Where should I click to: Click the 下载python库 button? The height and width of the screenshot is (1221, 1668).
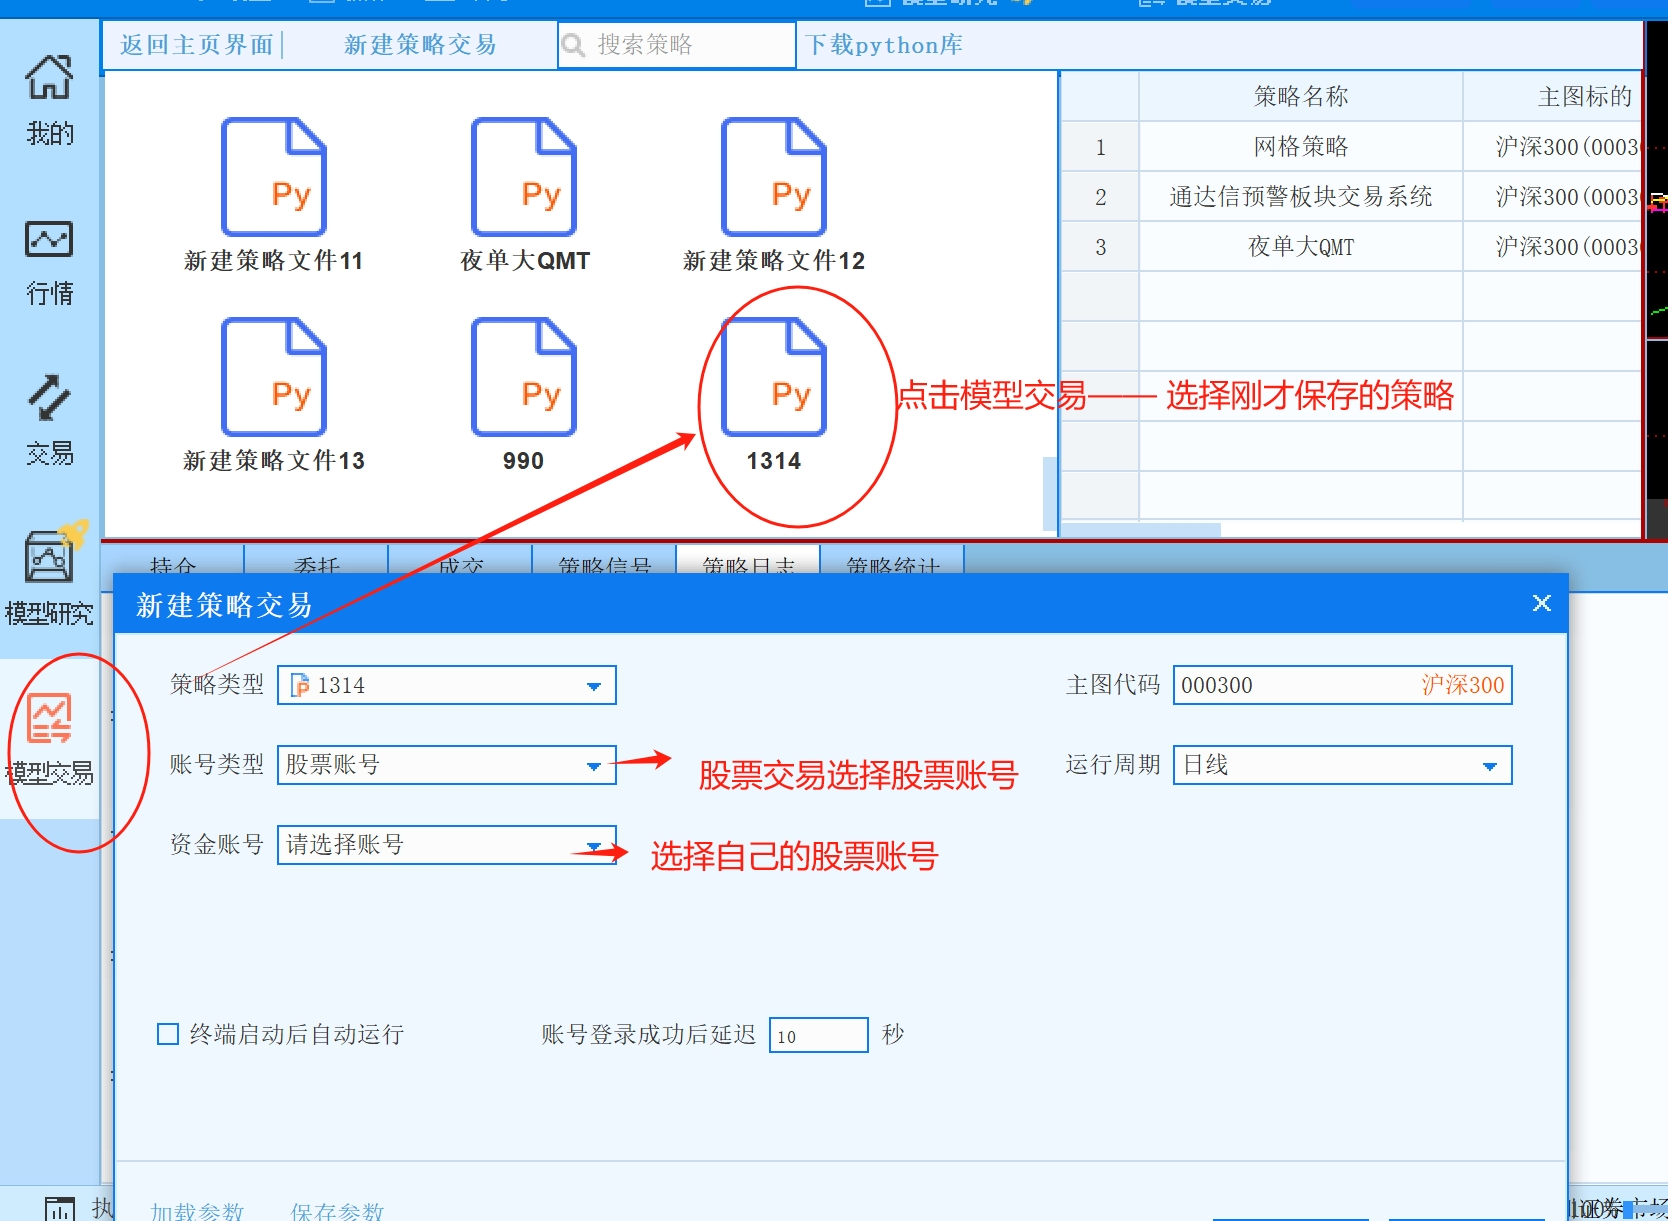click(x=884, y=45)
